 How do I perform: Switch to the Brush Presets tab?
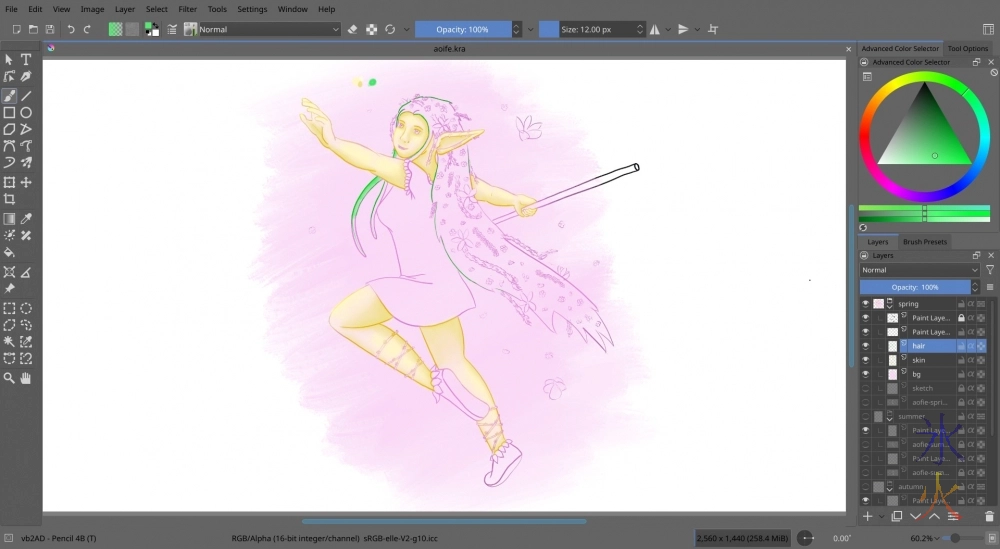coord(924,242)
